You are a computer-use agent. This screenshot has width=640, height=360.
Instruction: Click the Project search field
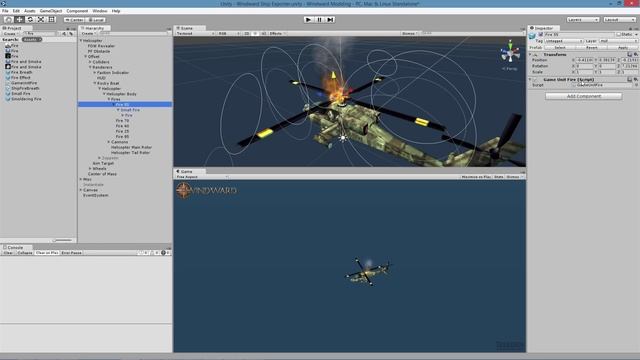tap(40, 33)
